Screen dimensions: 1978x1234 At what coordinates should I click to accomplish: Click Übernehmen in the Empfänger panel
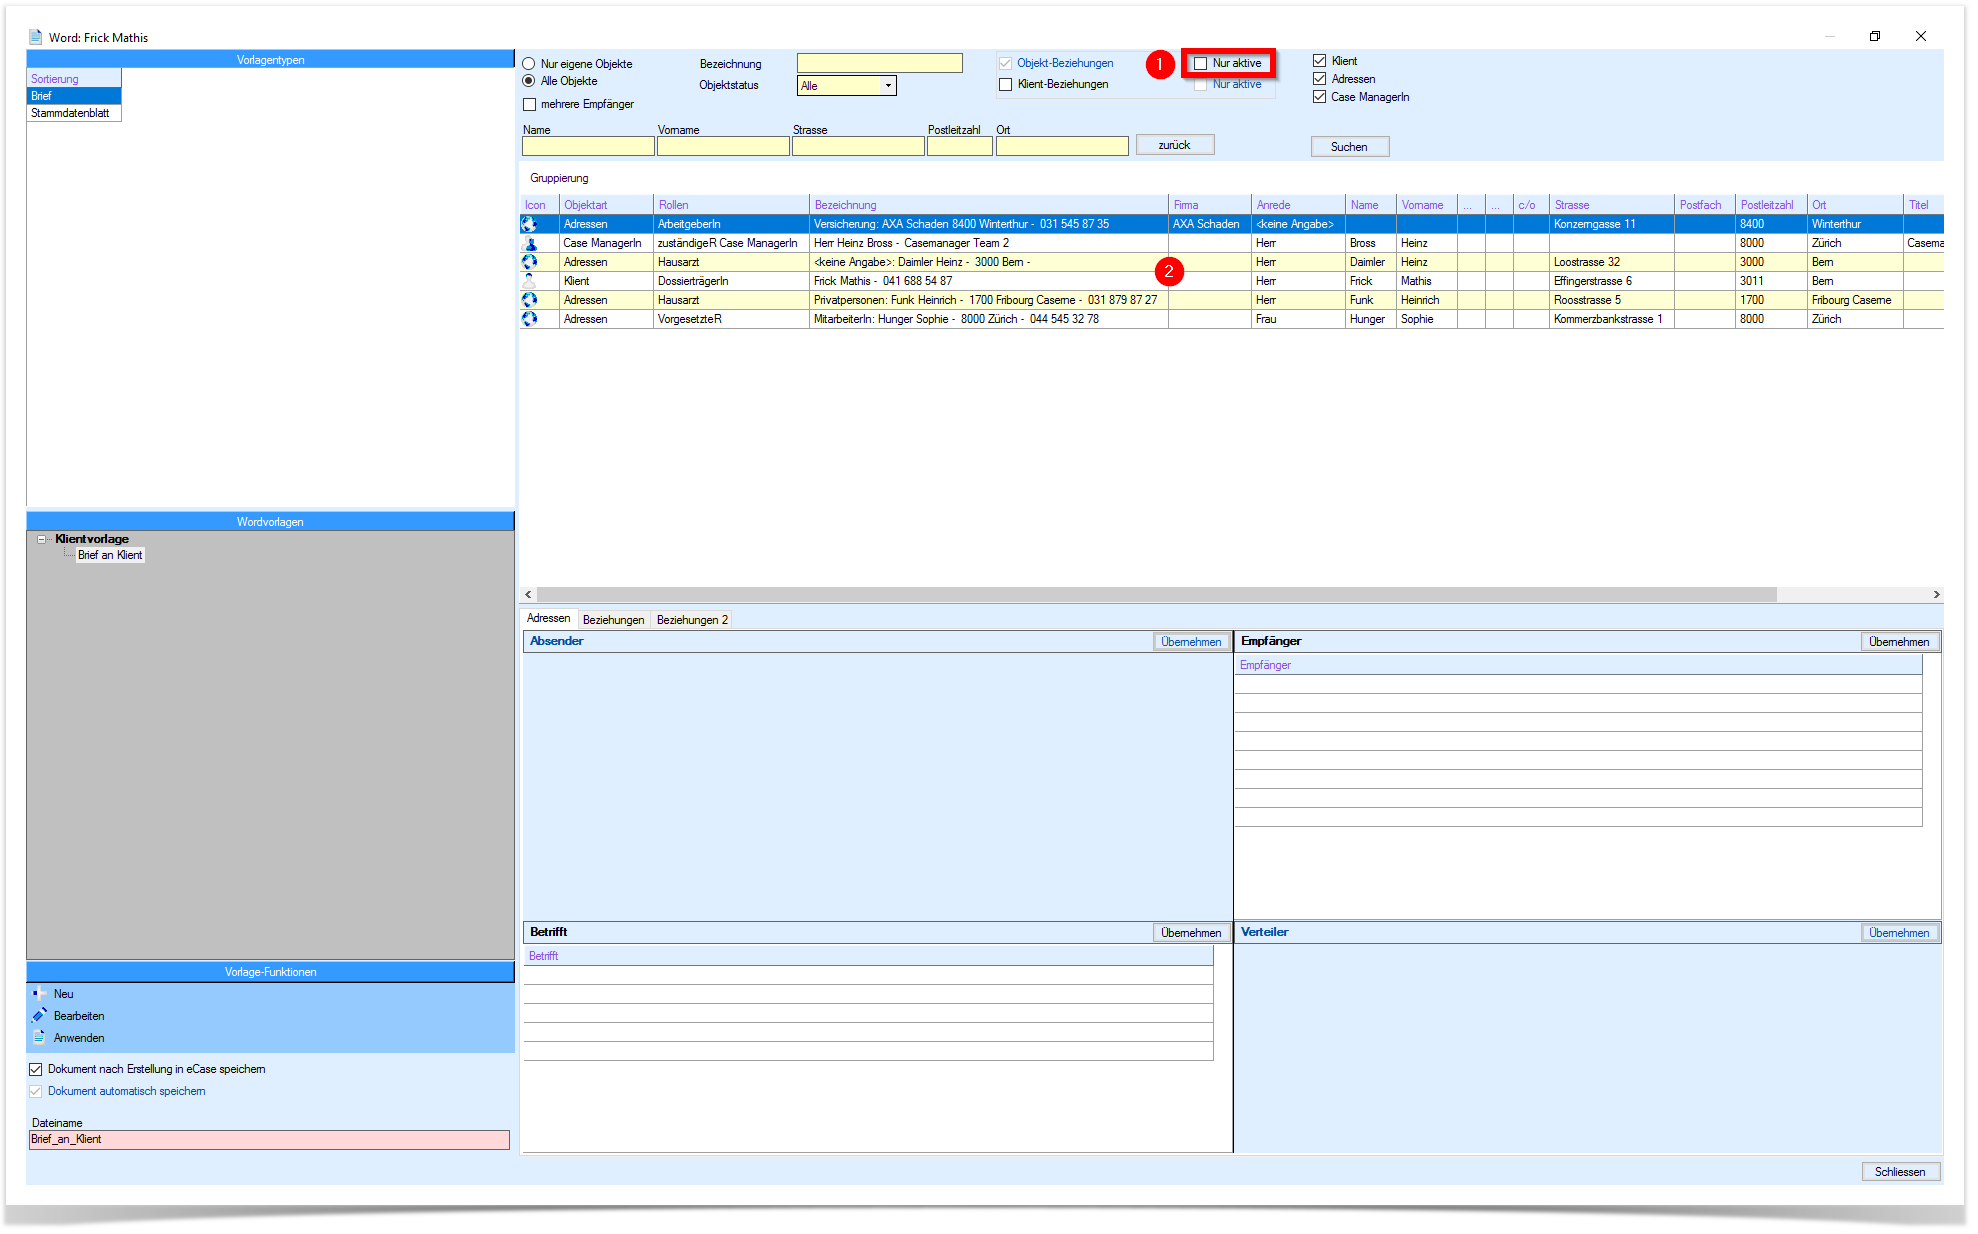1898,642
